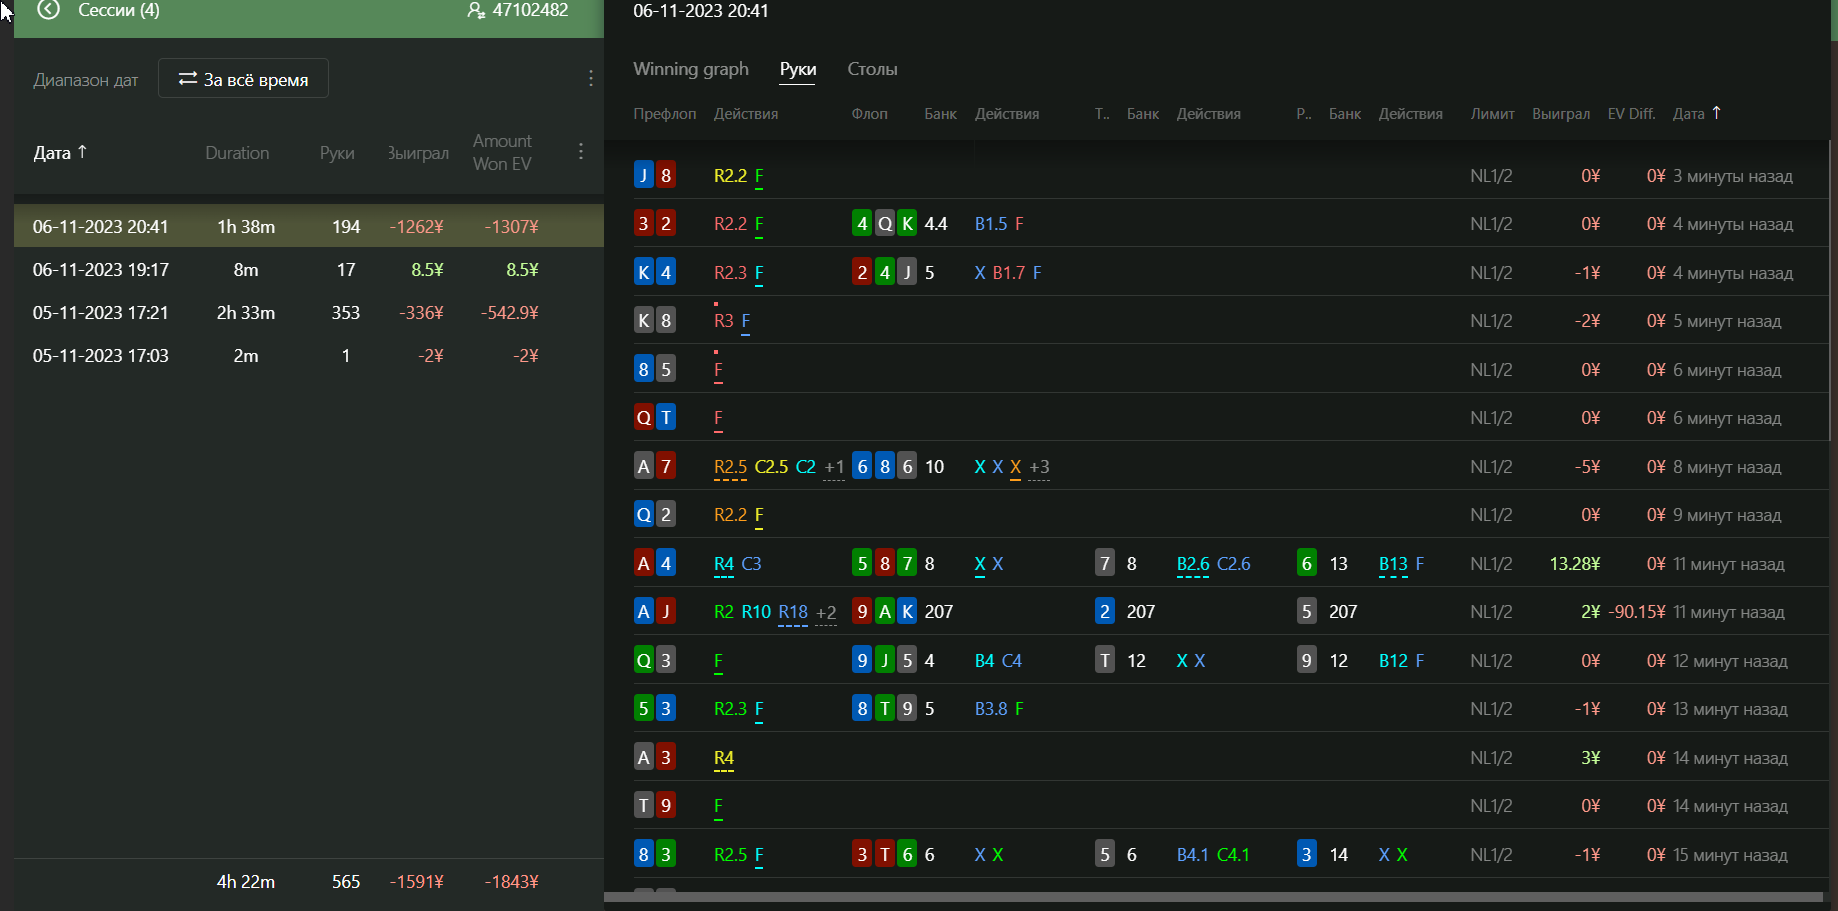
Task: Open column options menu next to Amount Won EV
Action: coord(581,151)
